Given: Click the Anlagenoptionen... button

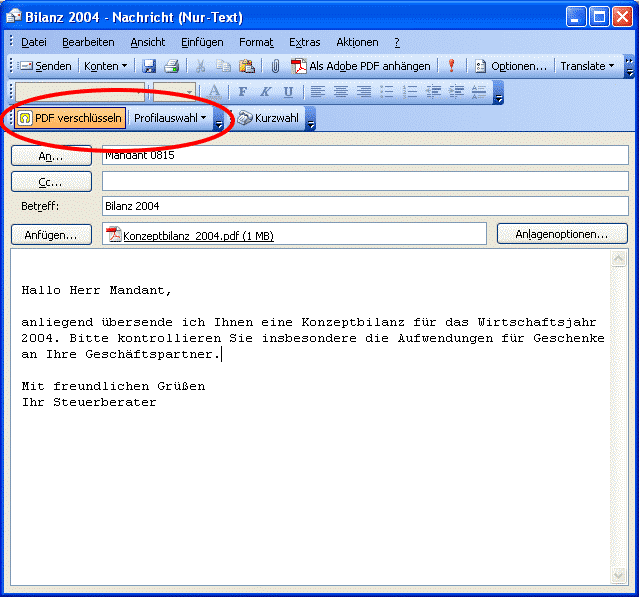Looking at the screenshot, I should [562, 234].
